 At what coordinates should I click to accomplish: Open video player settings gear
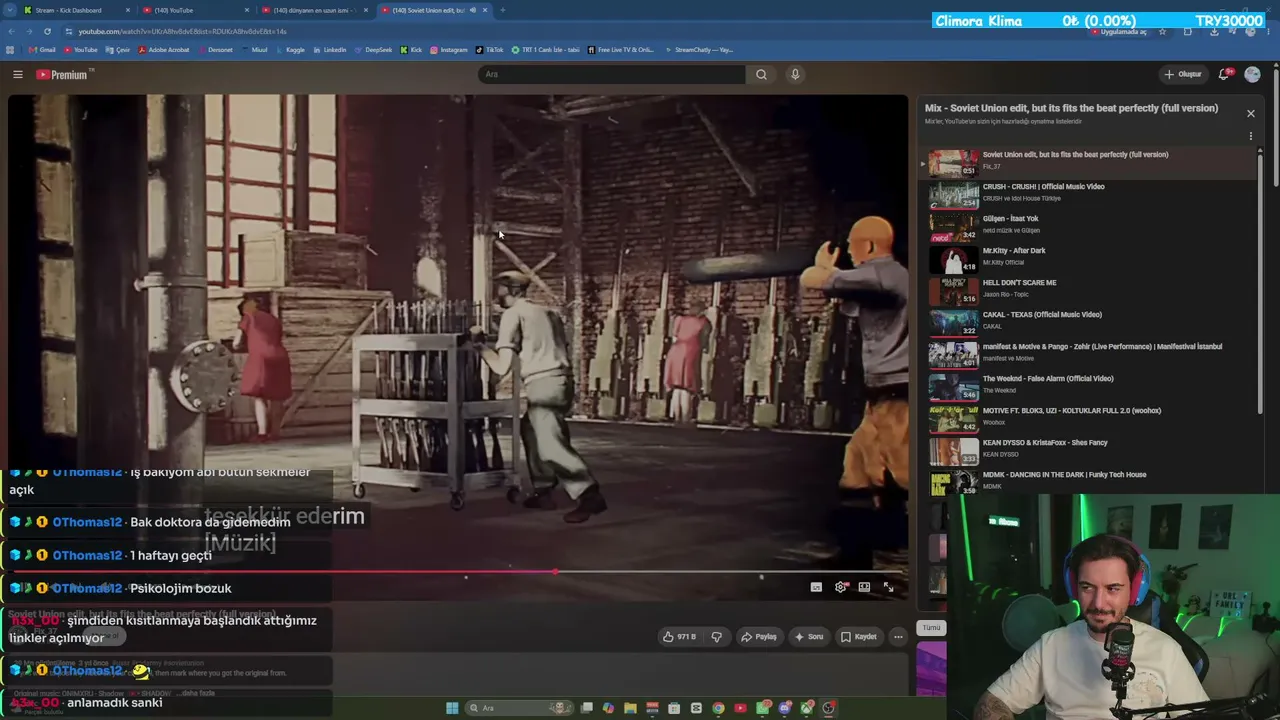point(840,587)
